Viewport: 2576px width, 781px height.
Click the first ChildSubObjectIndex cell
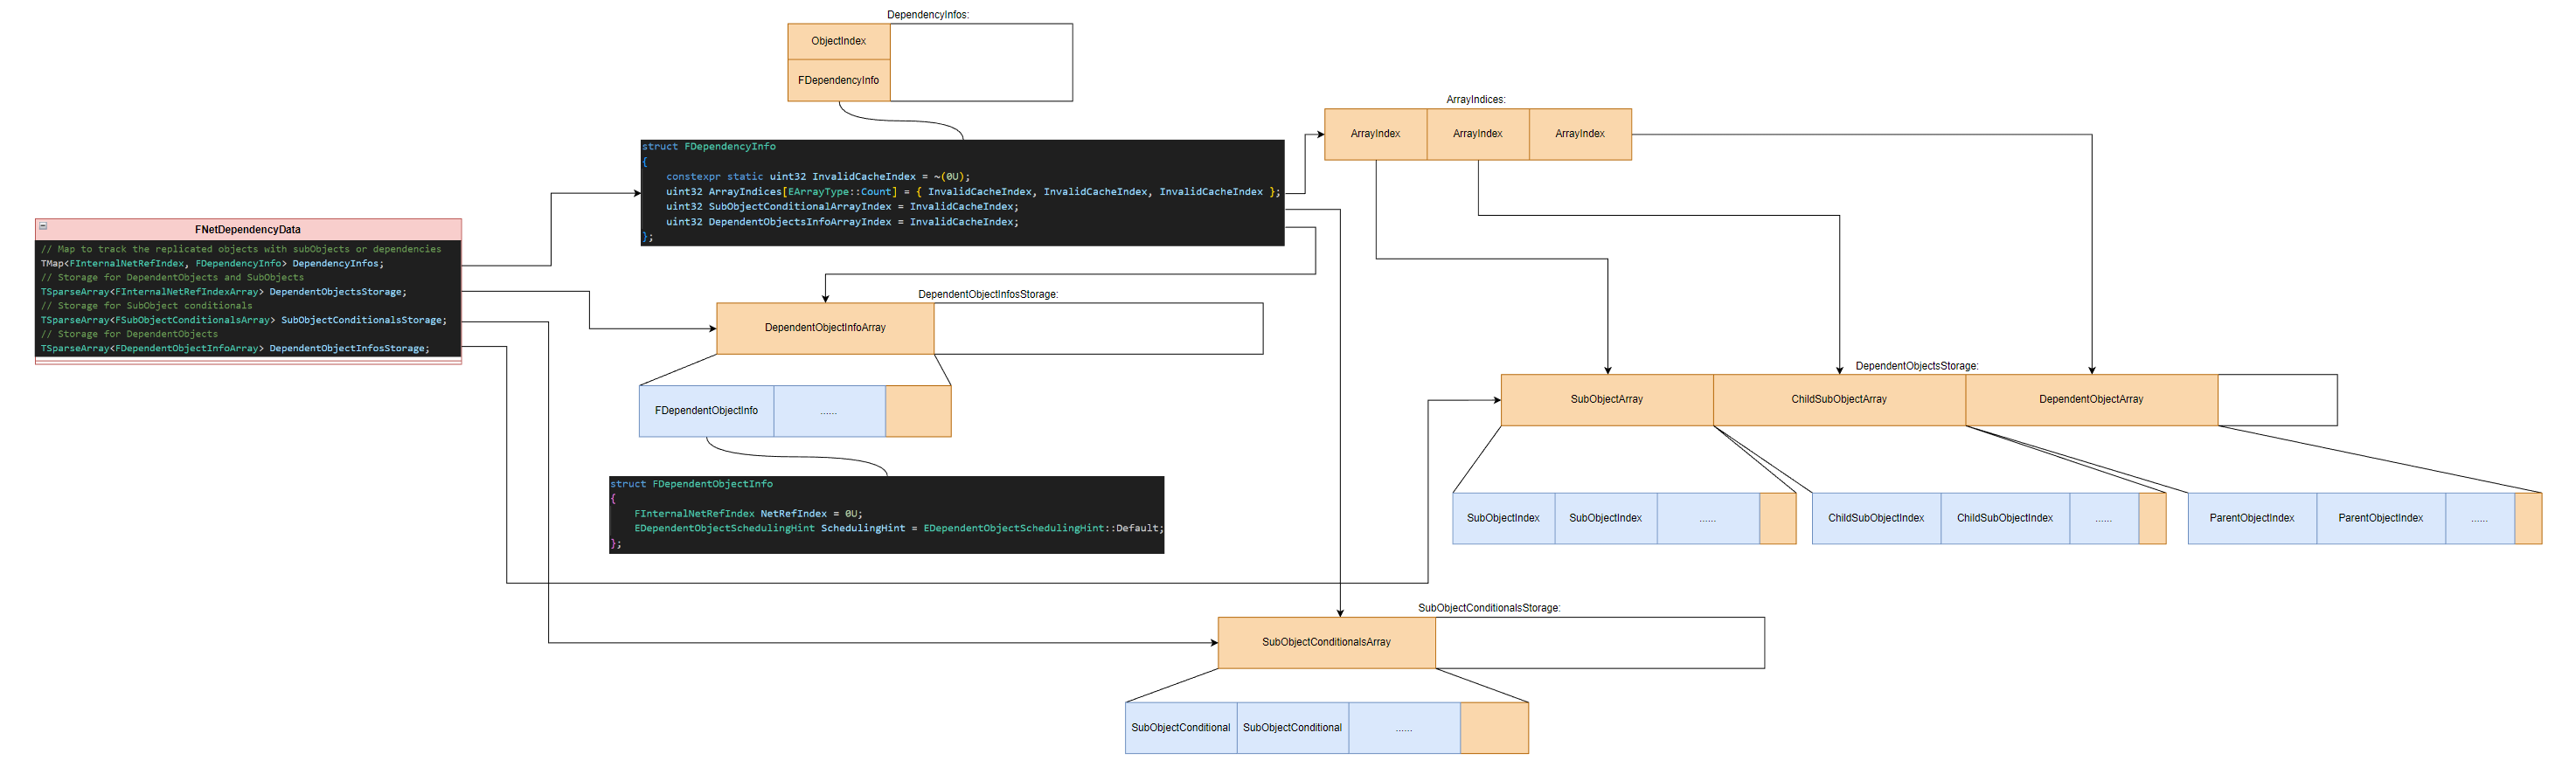1875,518
